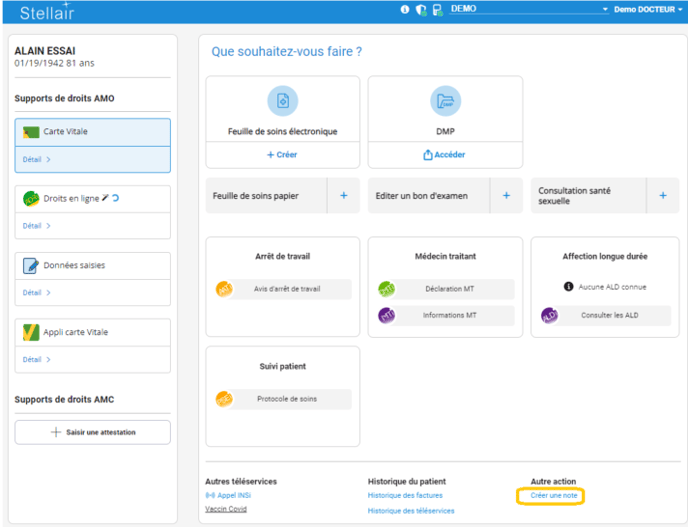Add a Feuille de soins papier with plus
The height and width of the screenshot is (527, 688).
[x=344, y=196]
